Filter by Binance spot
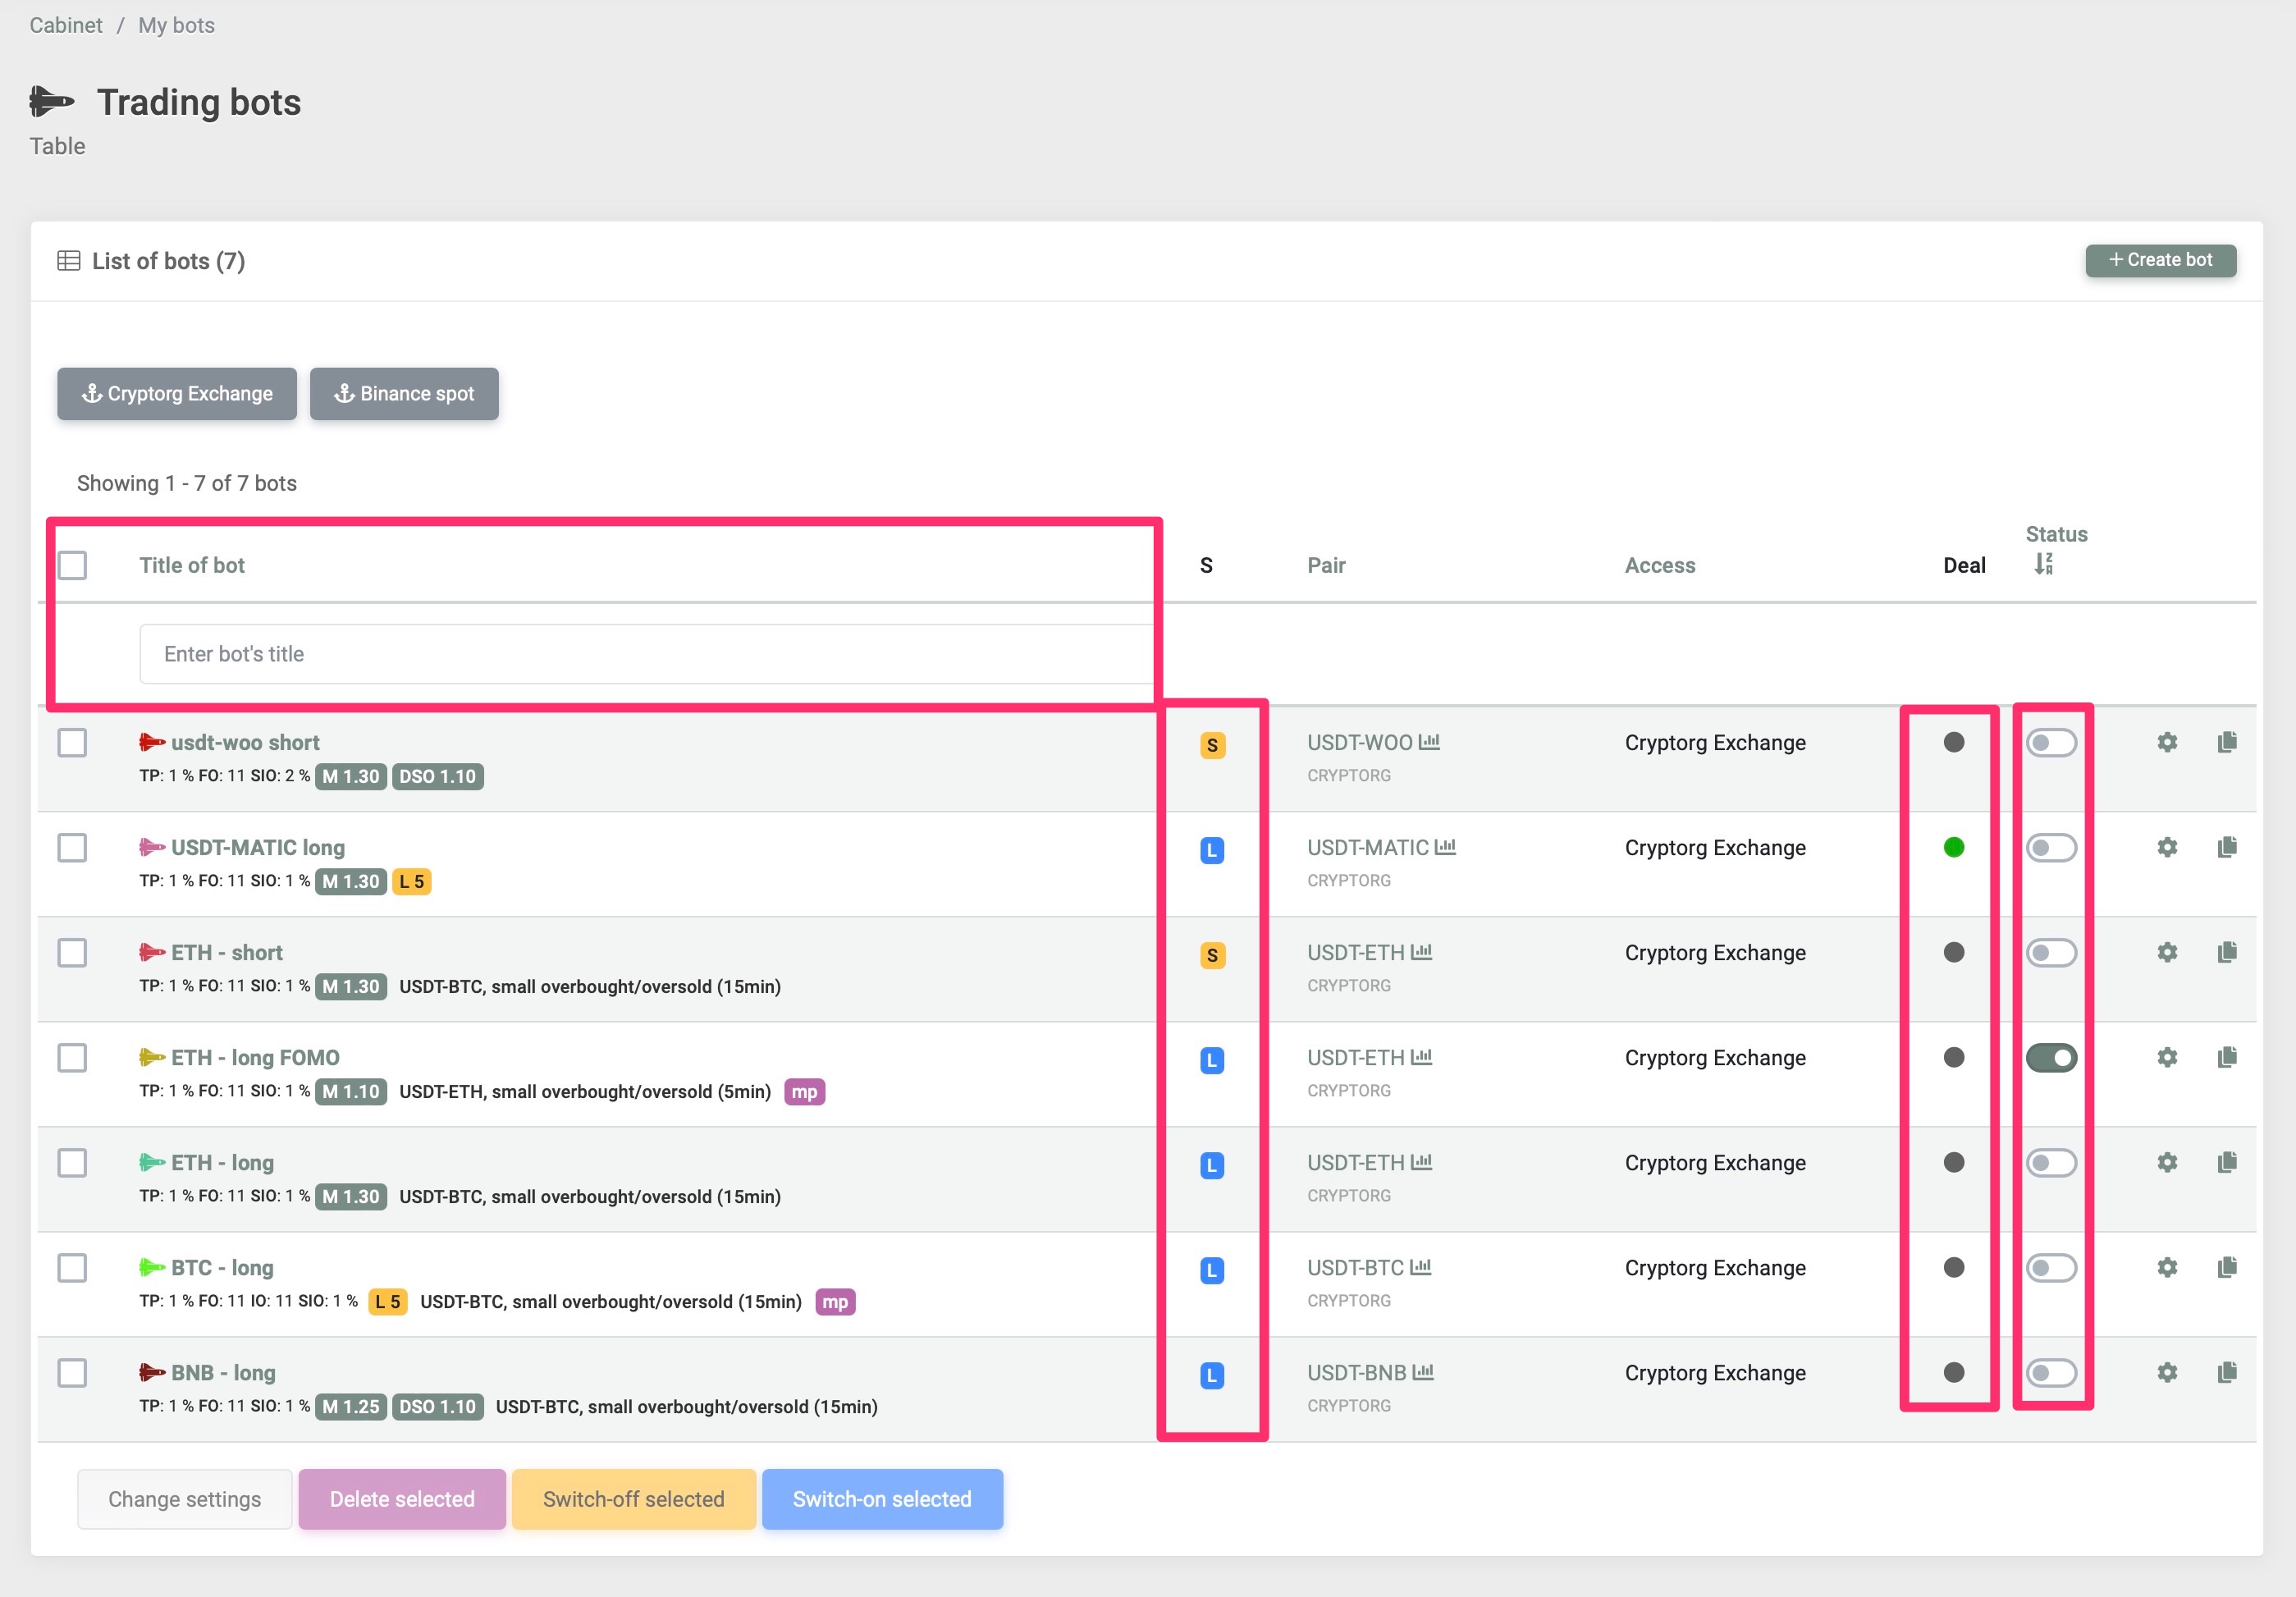2296x1597 pixels. point(404,393)
